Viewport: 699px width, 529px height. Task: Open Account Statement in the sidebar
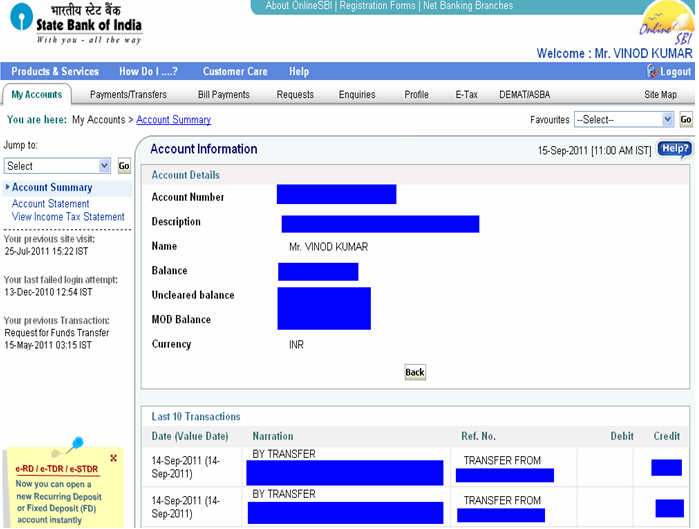(50, 204)
